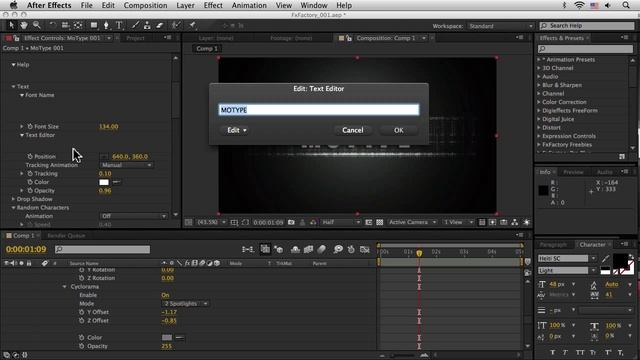Click the eyedropper in Character panel
Screen dimensions: 640x360
[605, 258]
